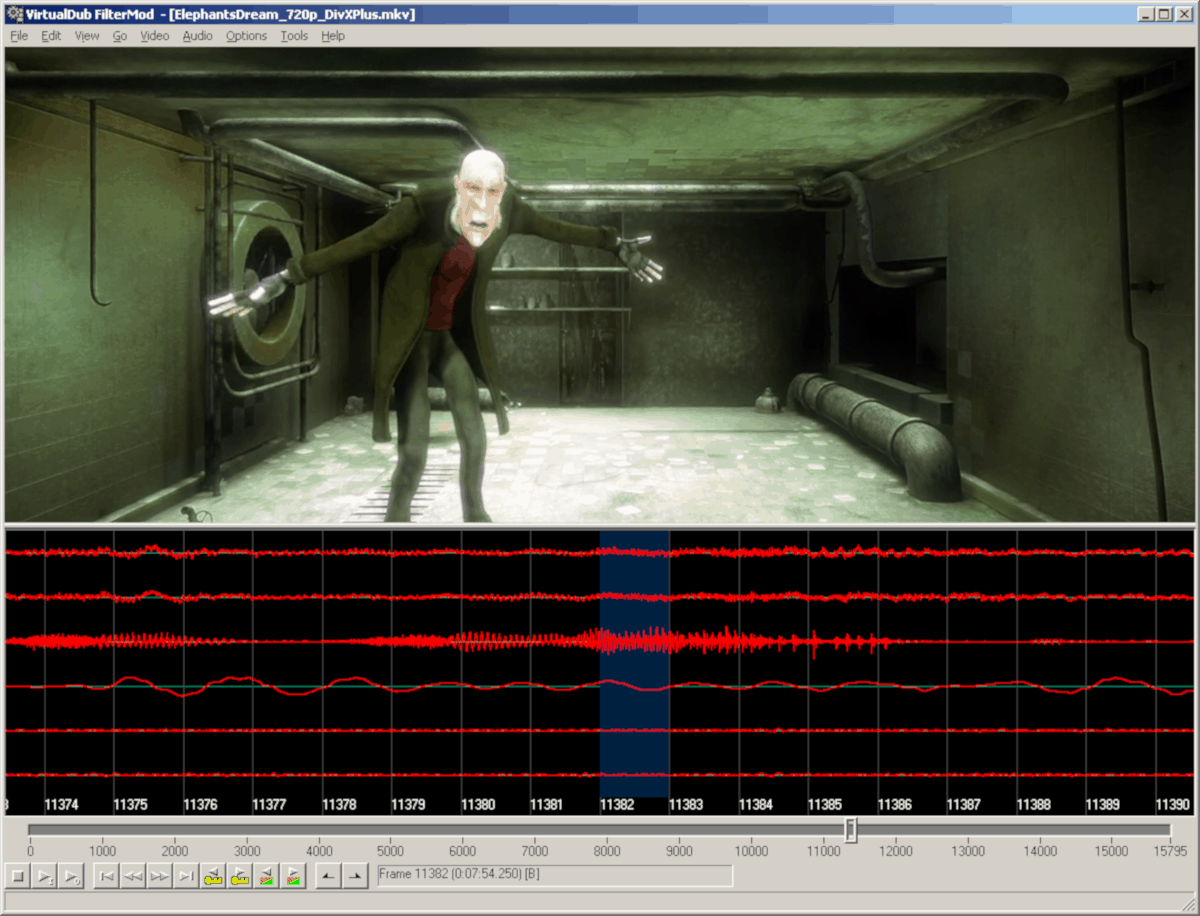This screenshot has height=916, width=1200.
Task: Set the selection start mark-in
Action: (x=328, y=876)
